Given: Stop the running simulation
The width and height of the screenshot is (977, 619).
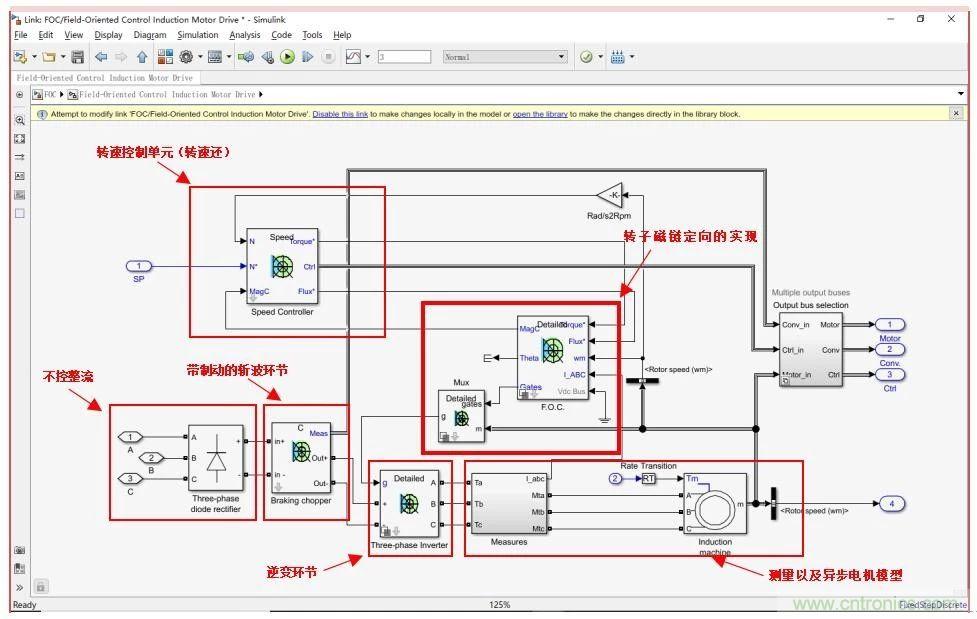Looking at the screenshot, I should click(x=327, y=57).
